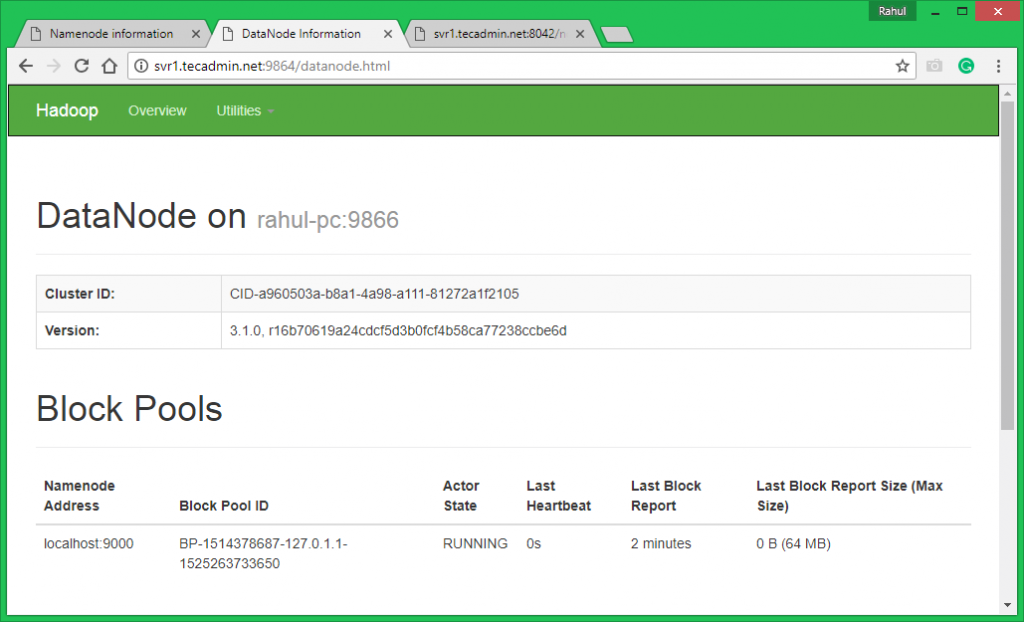This screenshot has height=622, width=1024.
Task: Click the scrollbar down arrow
Action: point(1007,604)
